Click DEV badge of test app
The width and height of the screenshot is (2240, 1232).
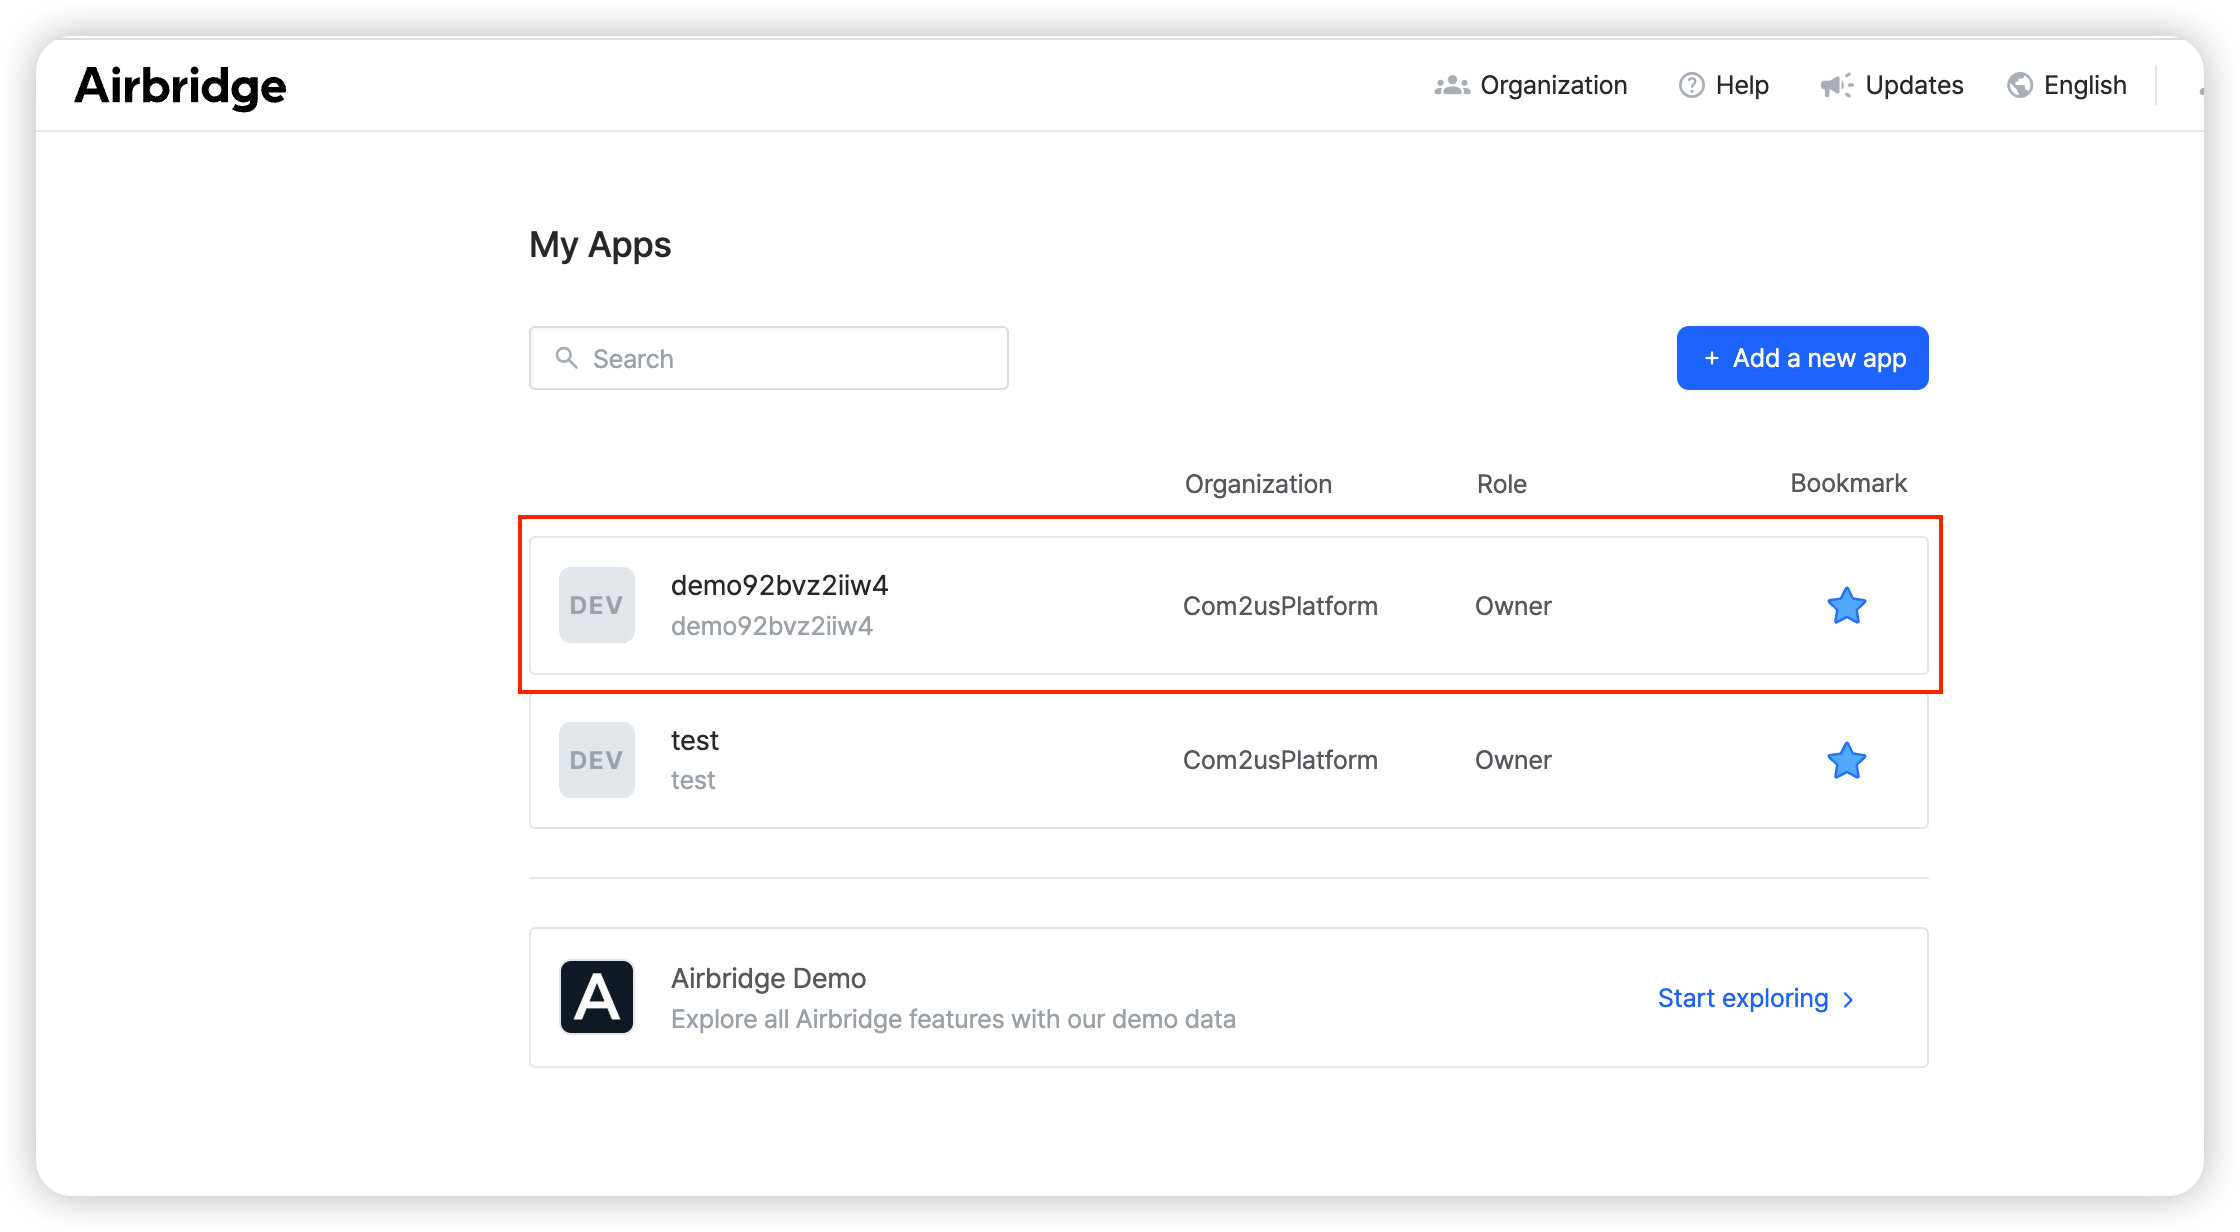[597, 760]
